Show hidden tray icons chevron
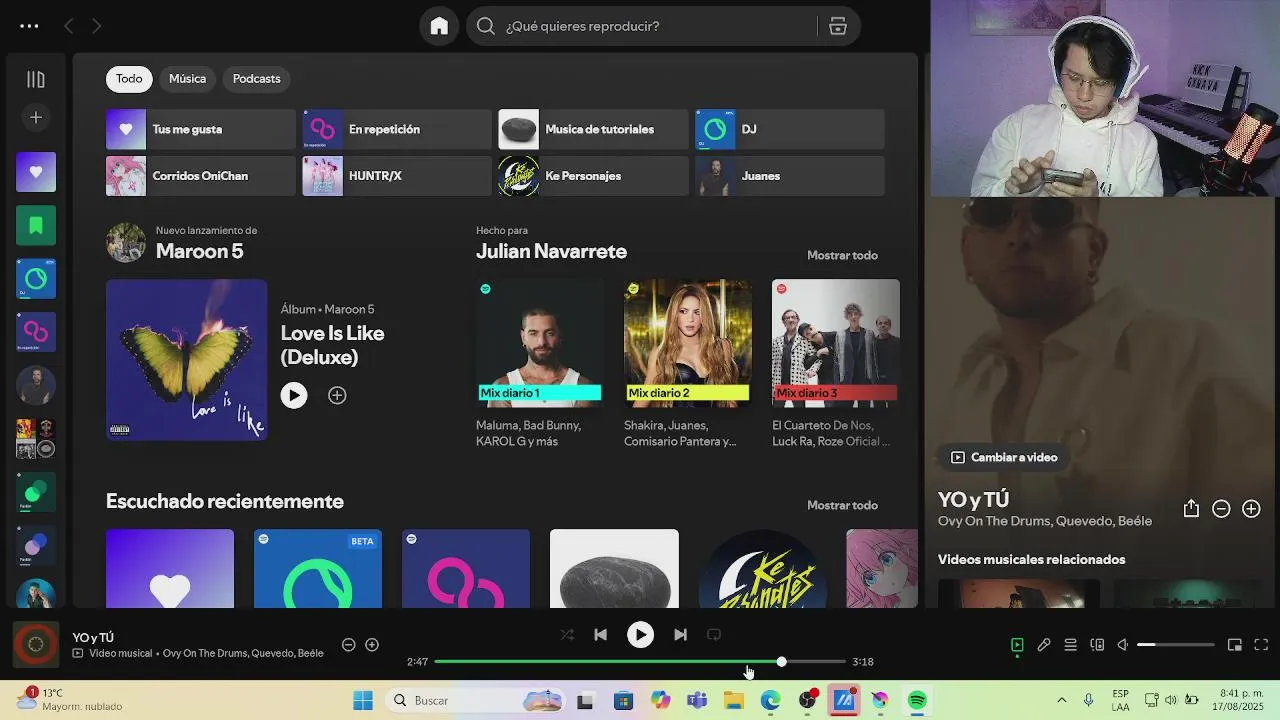 [x=1061, y=700]
